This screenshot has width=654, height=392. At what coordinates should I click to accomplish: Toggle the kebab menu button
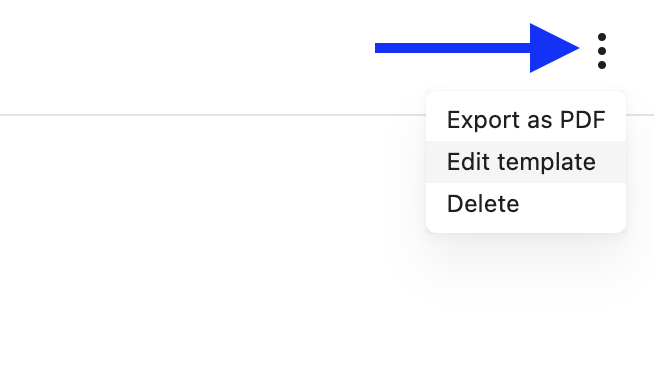(601, 51)
